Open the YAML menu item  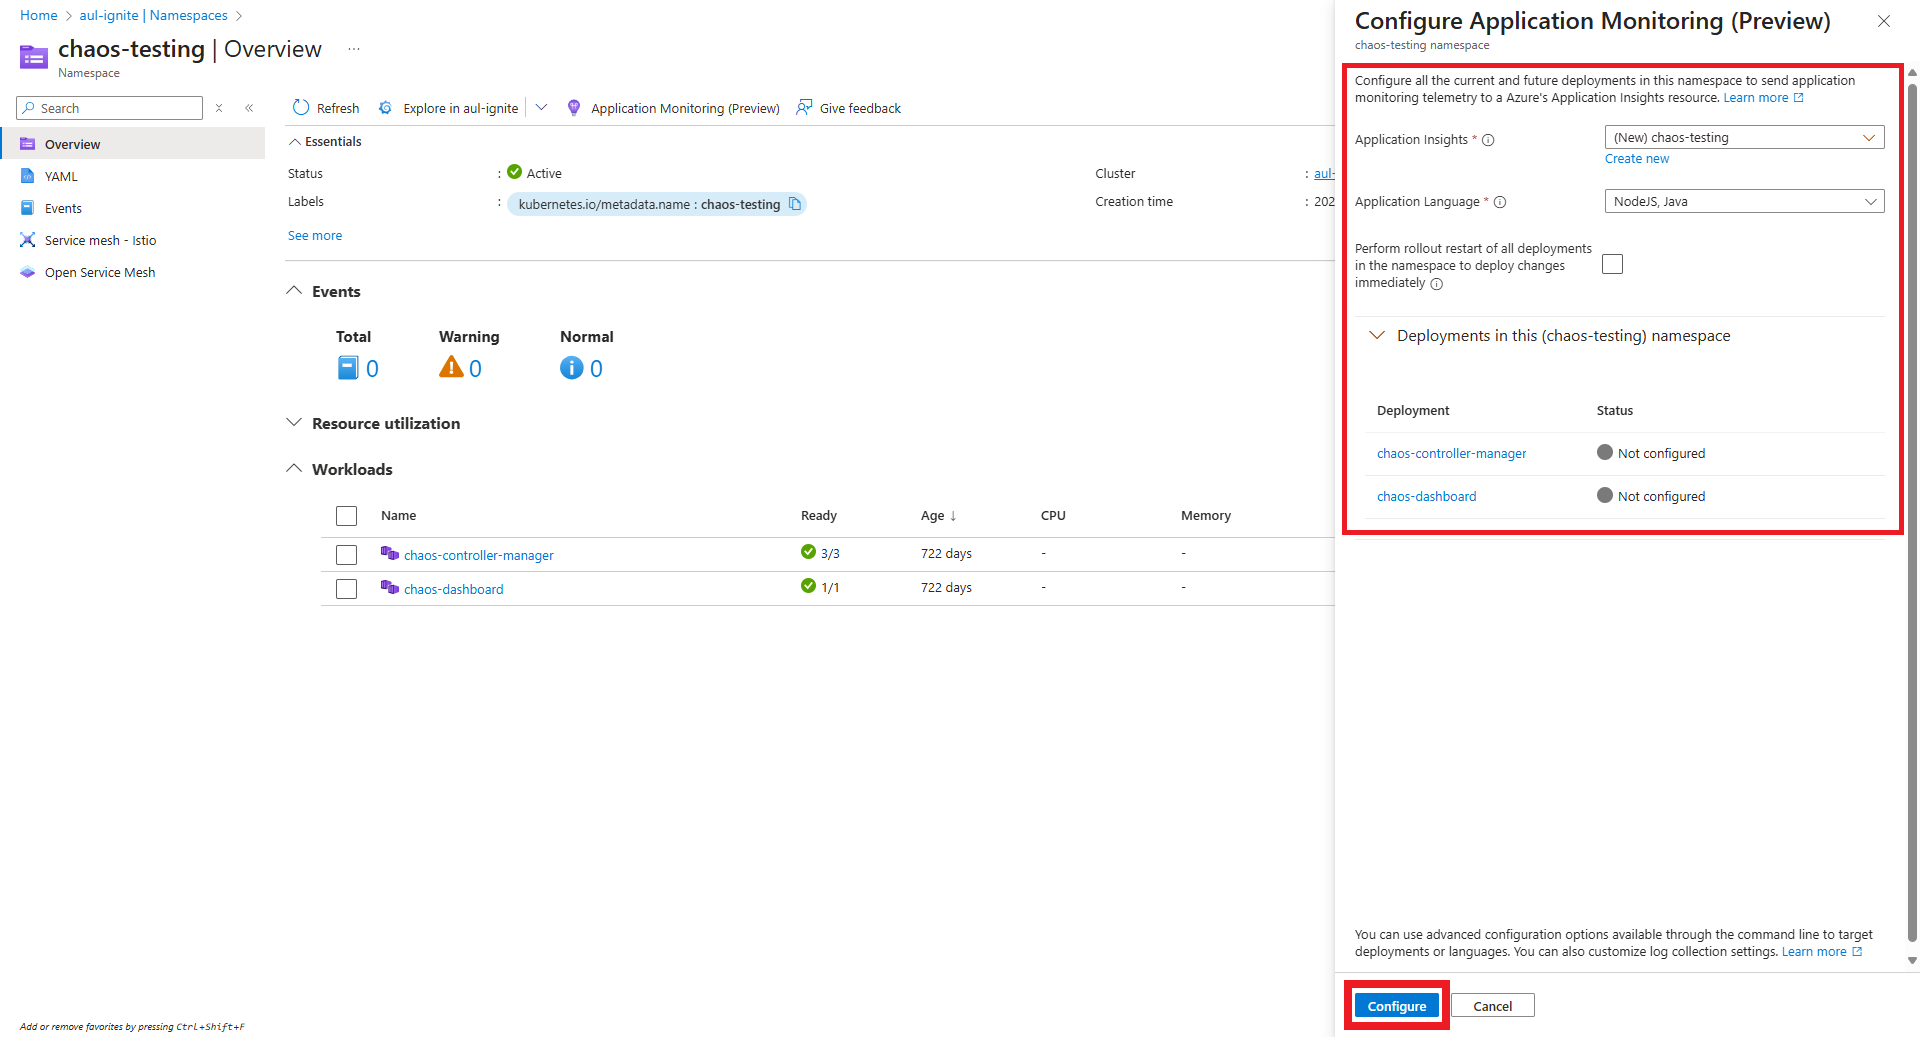61,176
